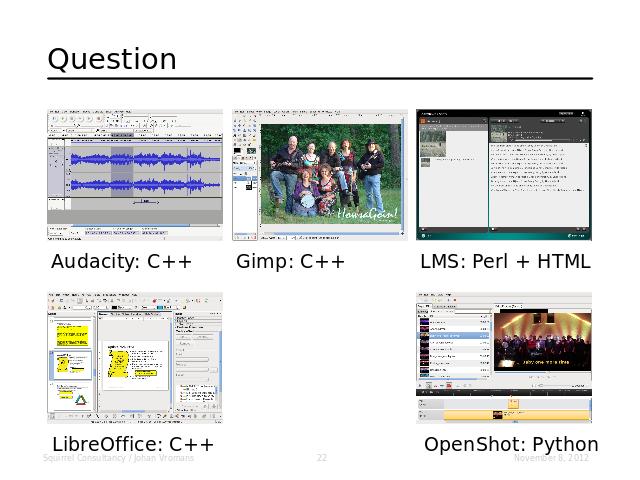Click the lower blue waveform track in Audacity screenshot
Screen dimensions: 640x480
pyautogui.click(x=146, y=185)
